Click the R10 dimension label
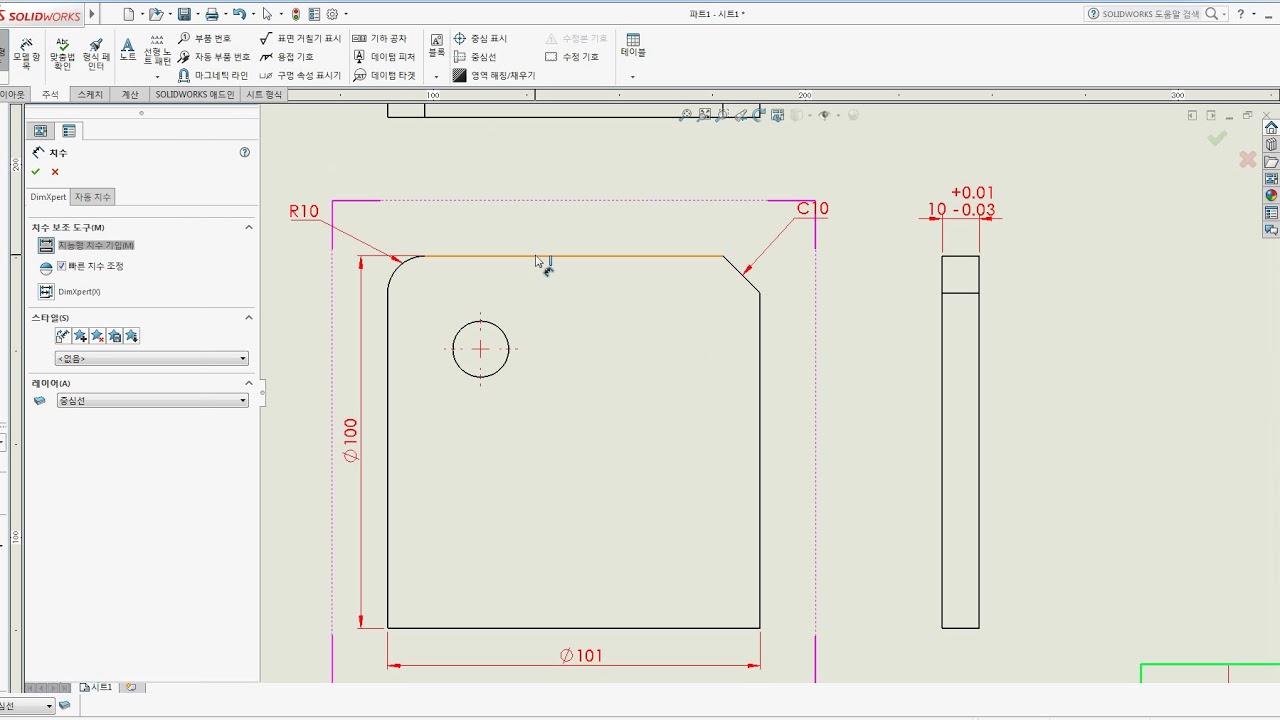Screen dimensions: 1280x720 click(x=304, y=211)
